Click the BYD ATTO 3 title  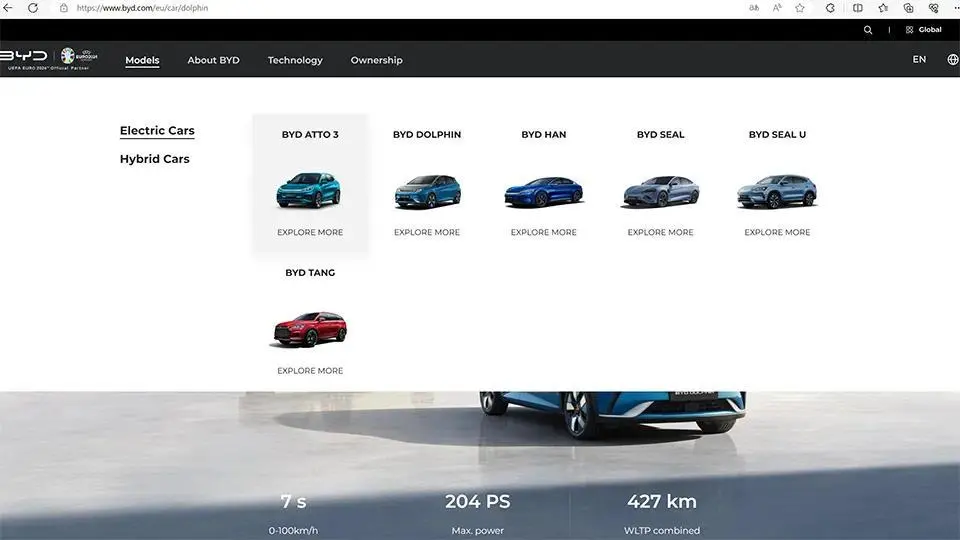click(x=310, y=134)
